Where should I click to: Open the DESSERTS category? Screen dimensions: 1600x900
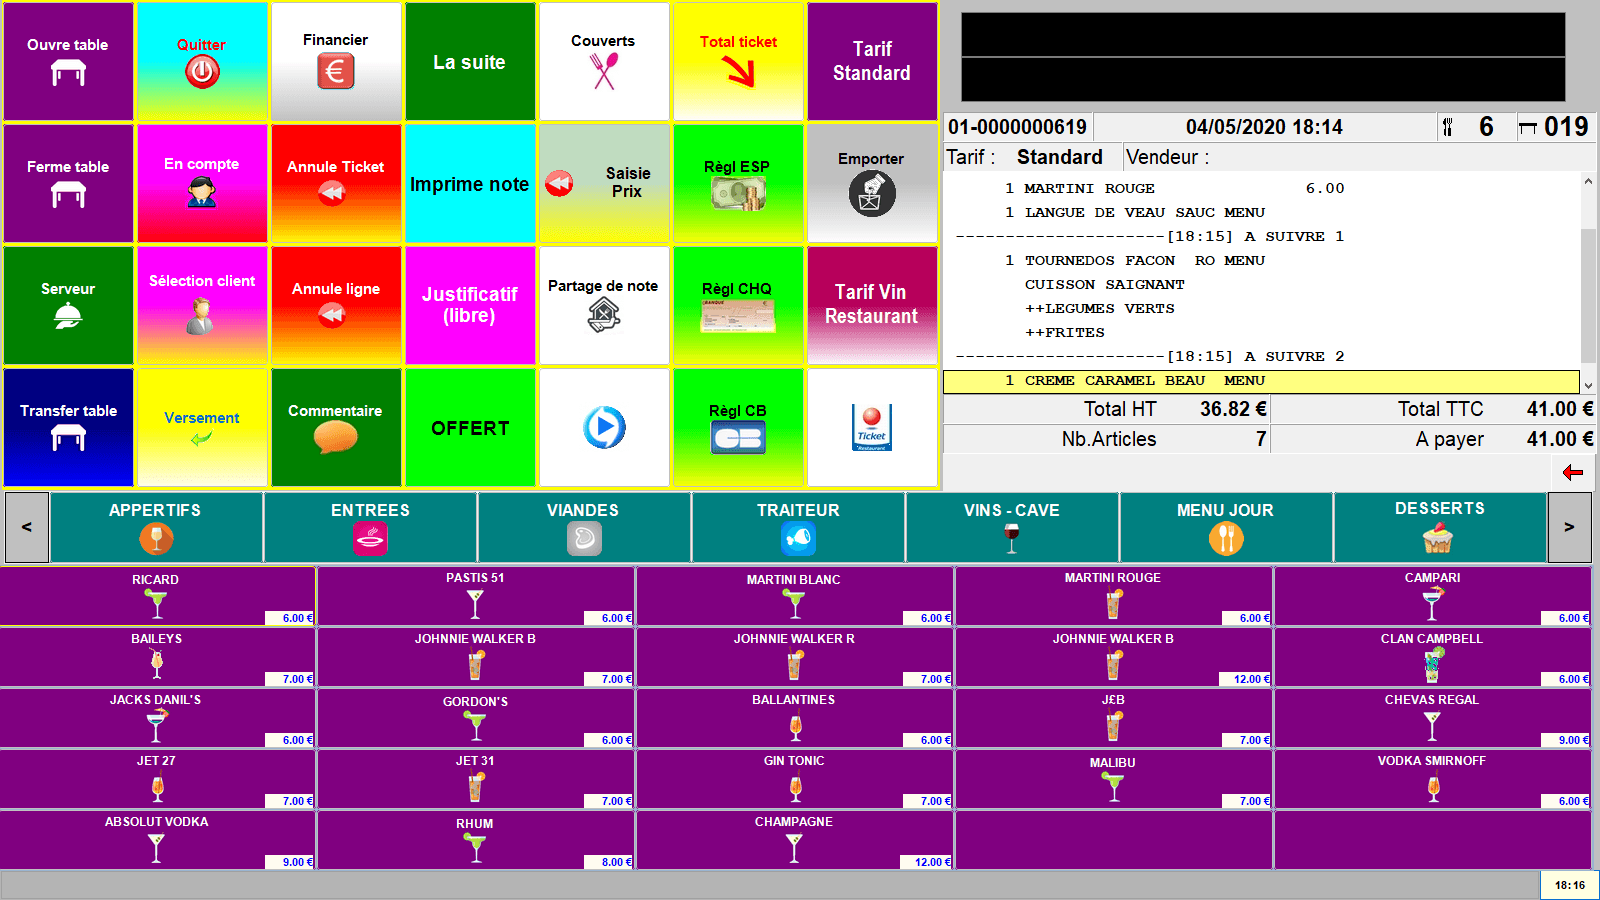(1440, 527)
